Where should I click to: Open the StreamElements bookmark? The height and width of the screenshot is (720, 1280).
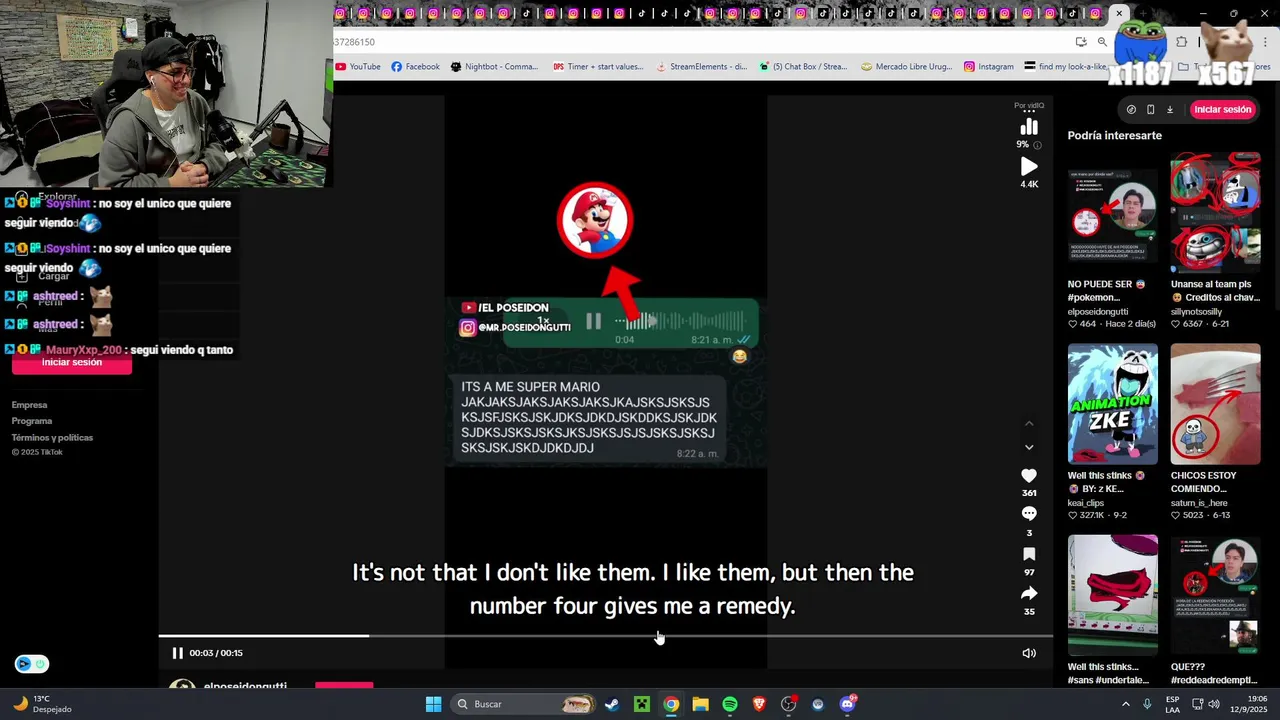click(701, 67)
